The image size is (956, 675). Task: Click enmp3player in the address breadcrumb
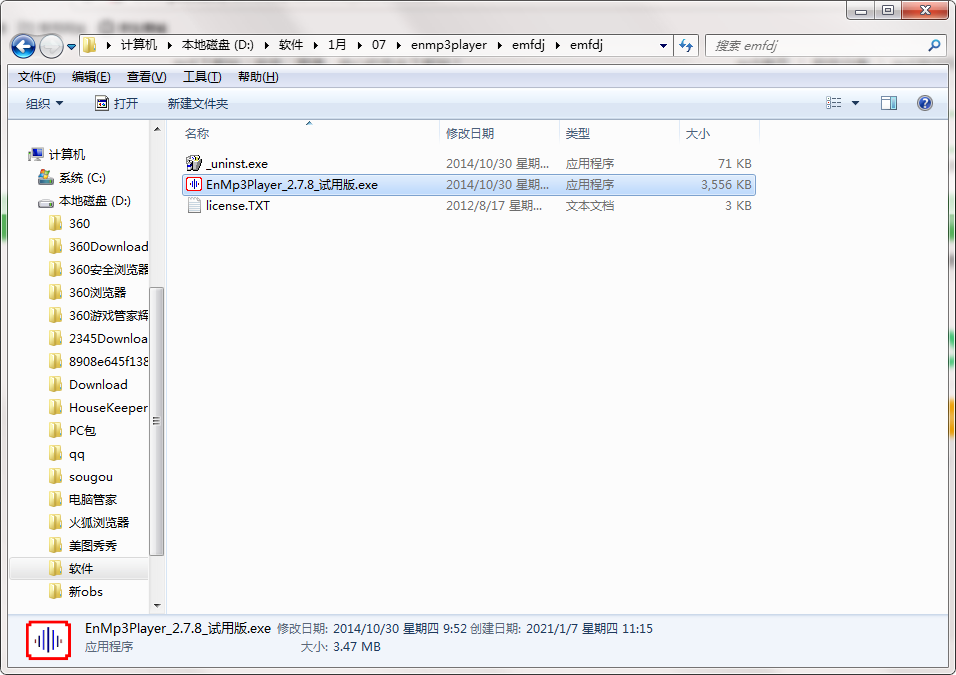449,45
